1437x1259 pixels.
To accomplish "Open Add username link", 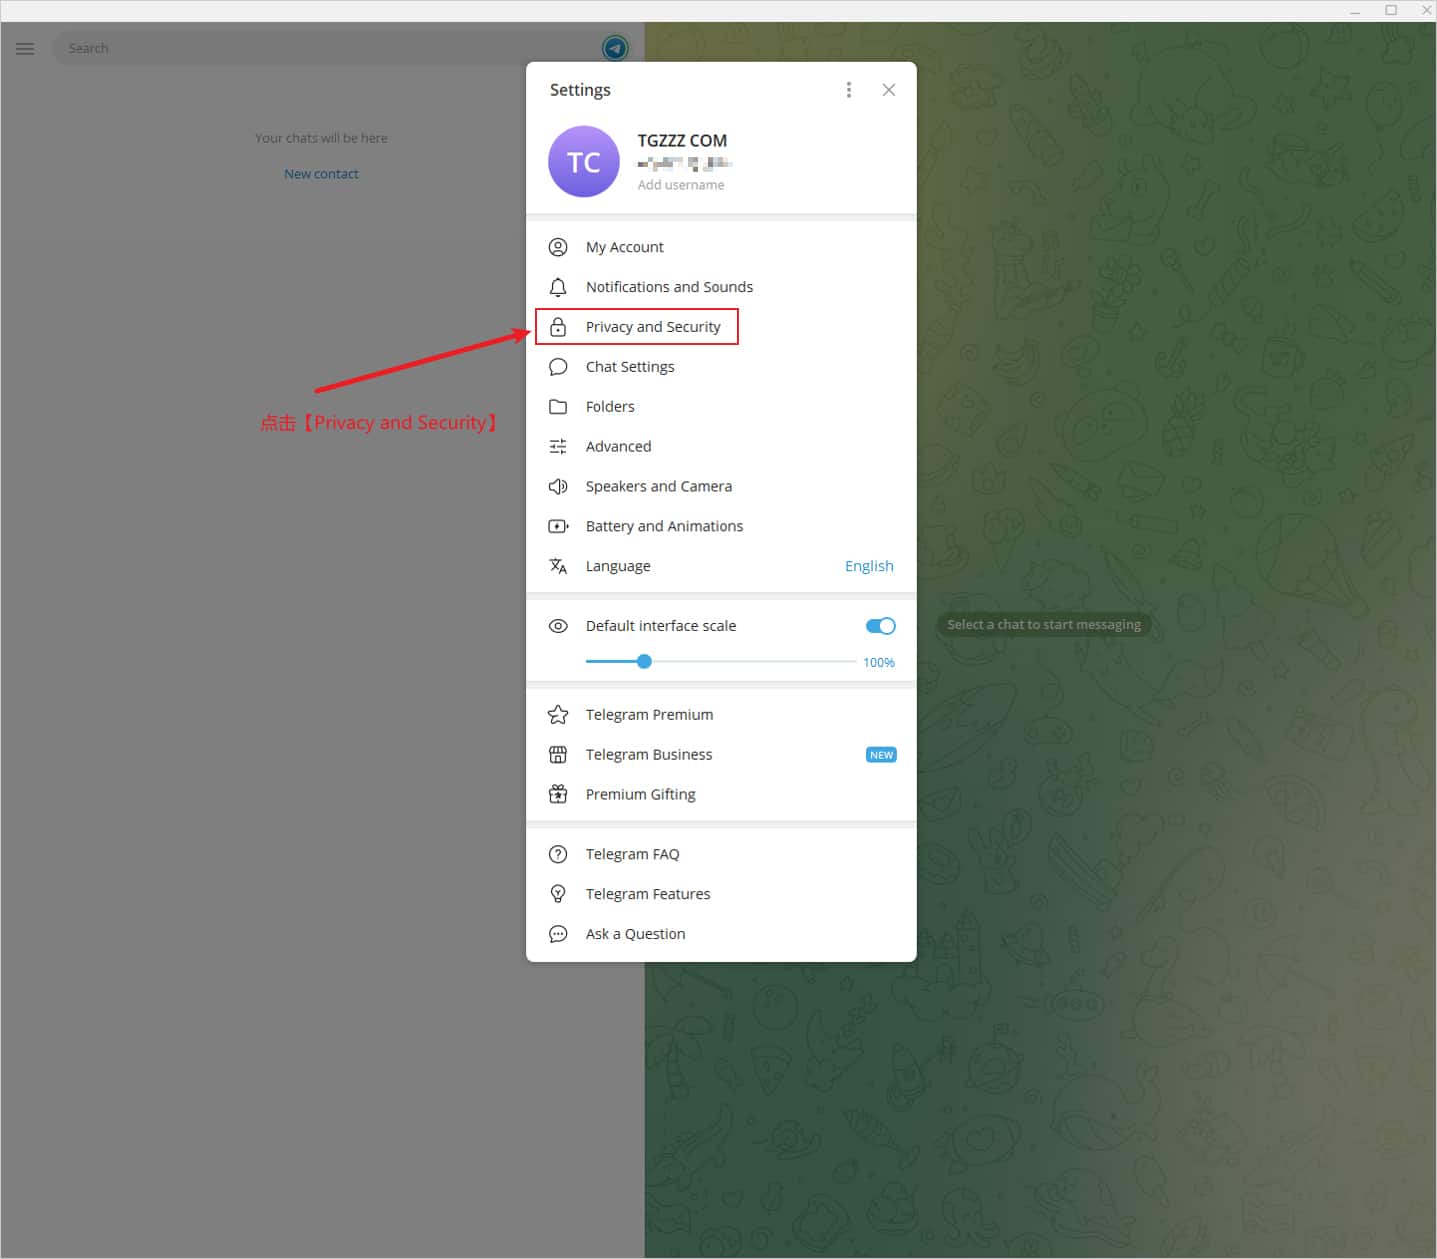I will (x=682, y=185).
